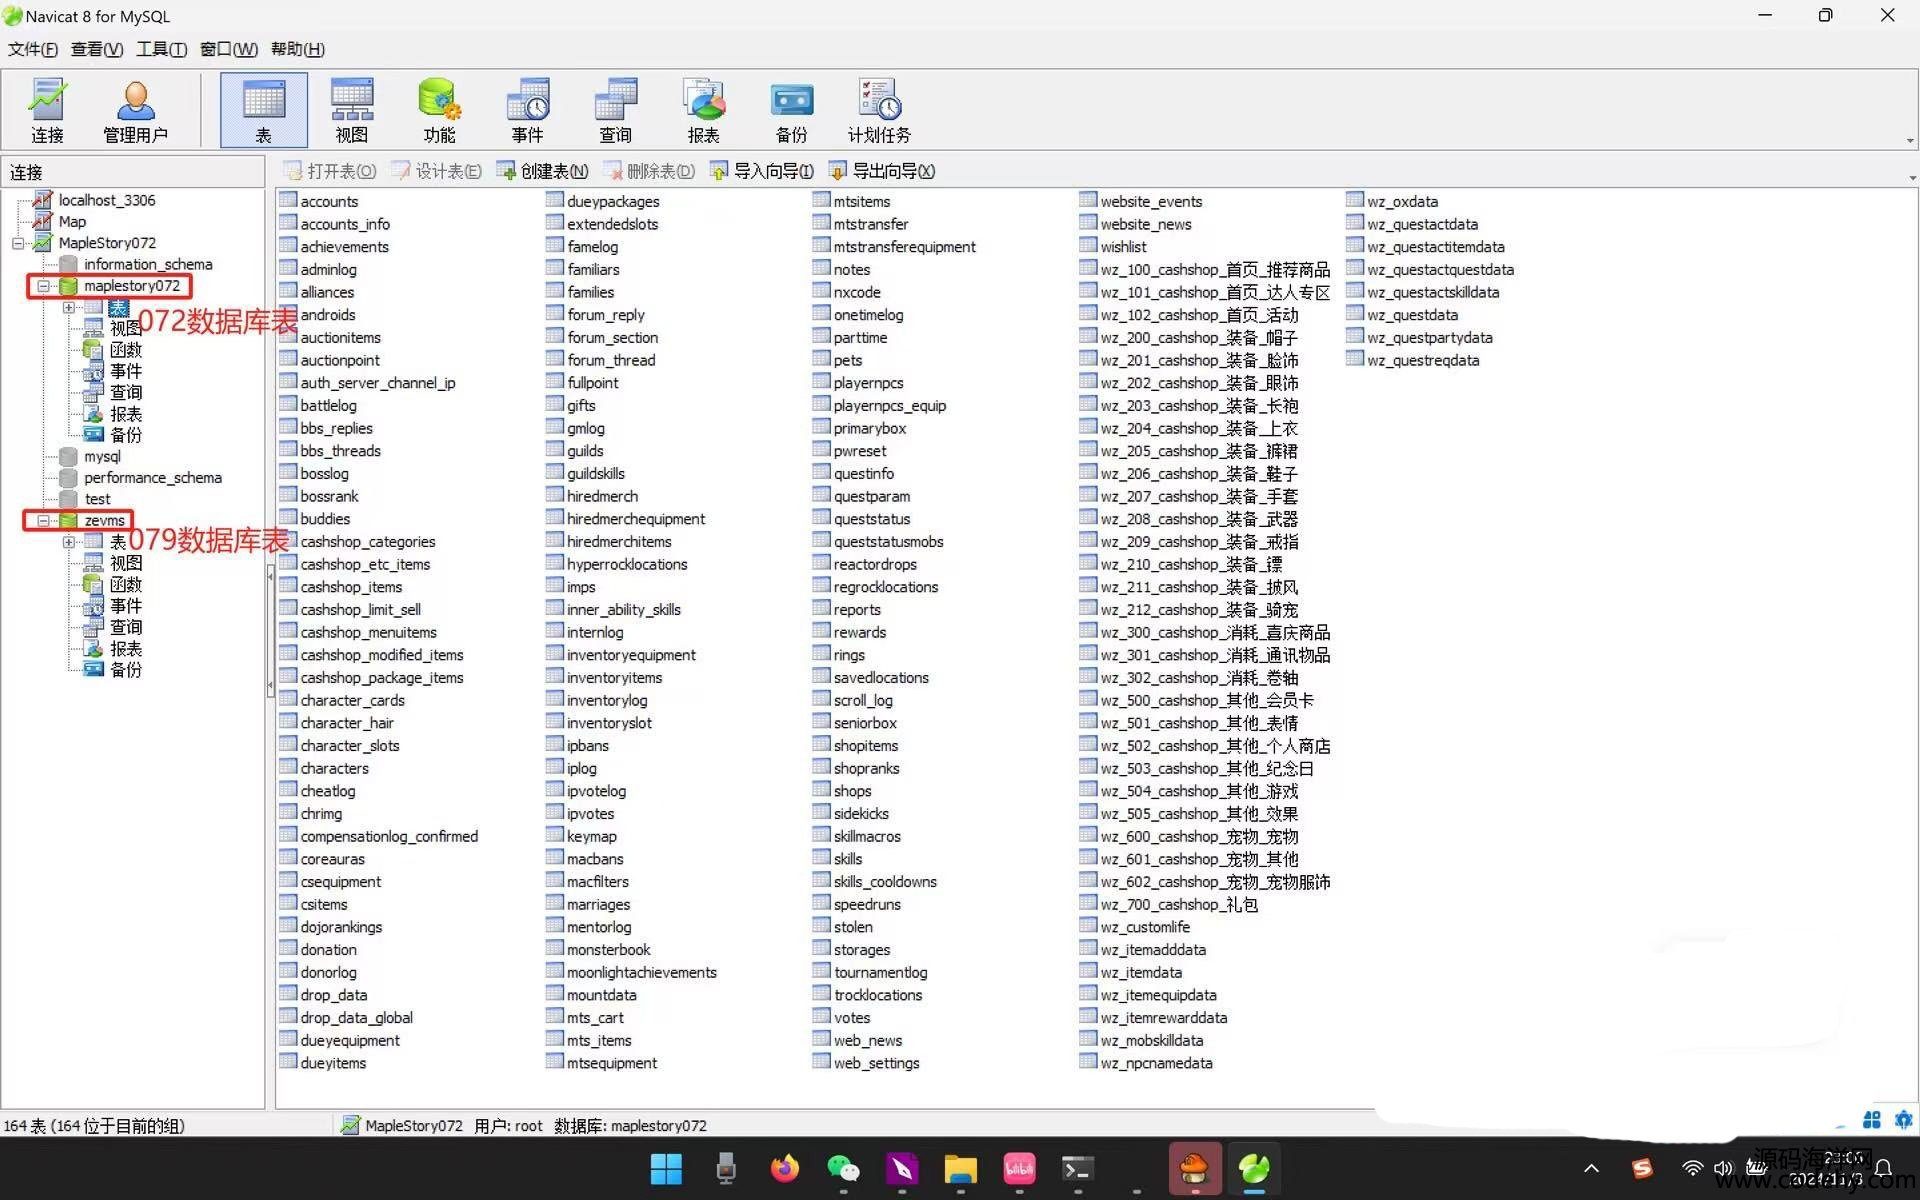Click 设计表 design table button

[437, 171]
